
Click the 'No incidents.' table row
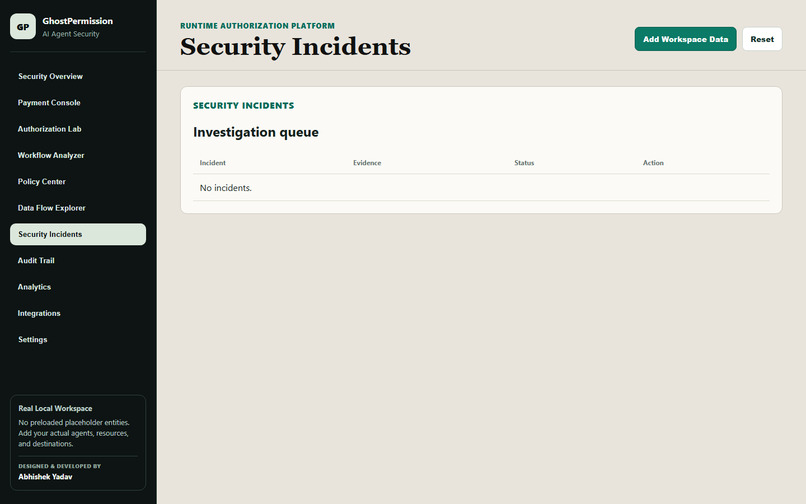tap(481, 188)
